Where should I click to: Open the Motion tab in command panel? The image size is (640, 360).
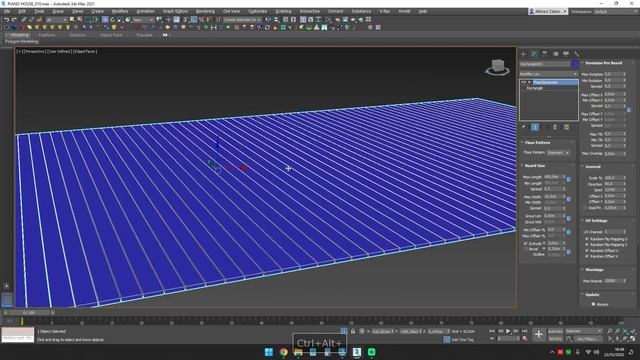556,53
